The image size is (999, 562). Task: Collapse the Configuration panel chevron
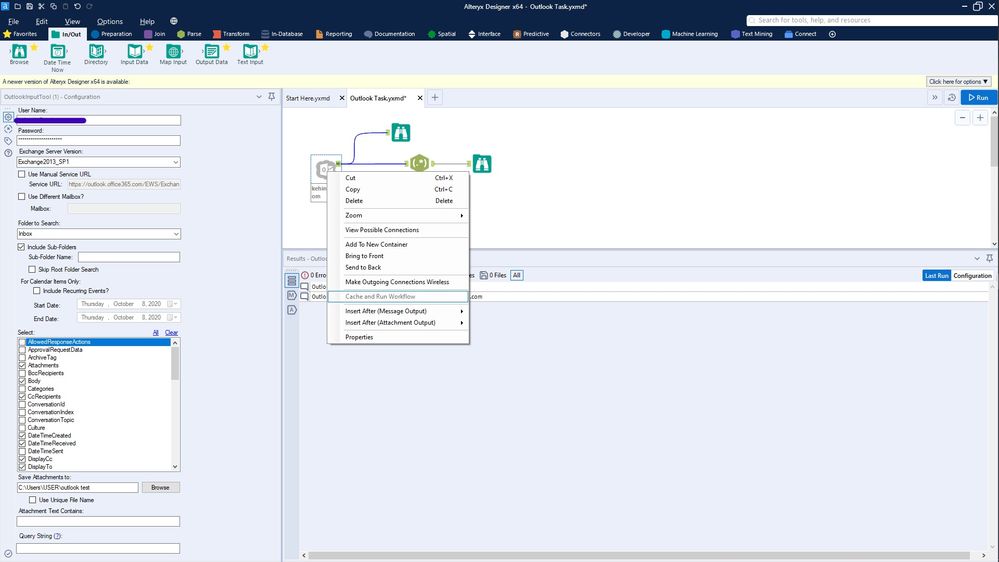point(259,97)
